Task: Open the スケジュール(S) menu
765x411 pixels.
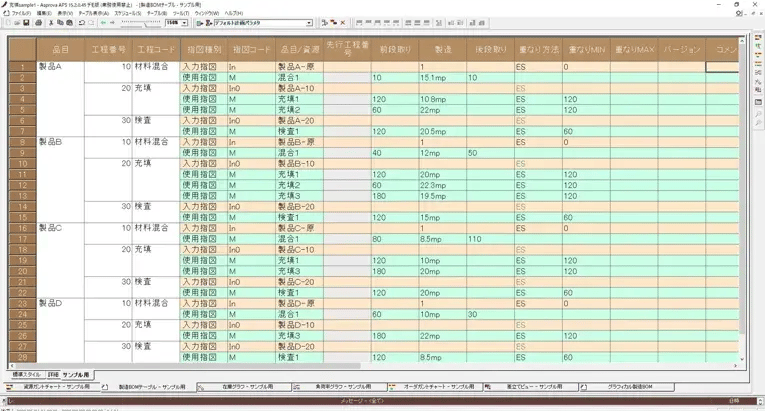Action: pyautogui.click(x=128, y=13)
